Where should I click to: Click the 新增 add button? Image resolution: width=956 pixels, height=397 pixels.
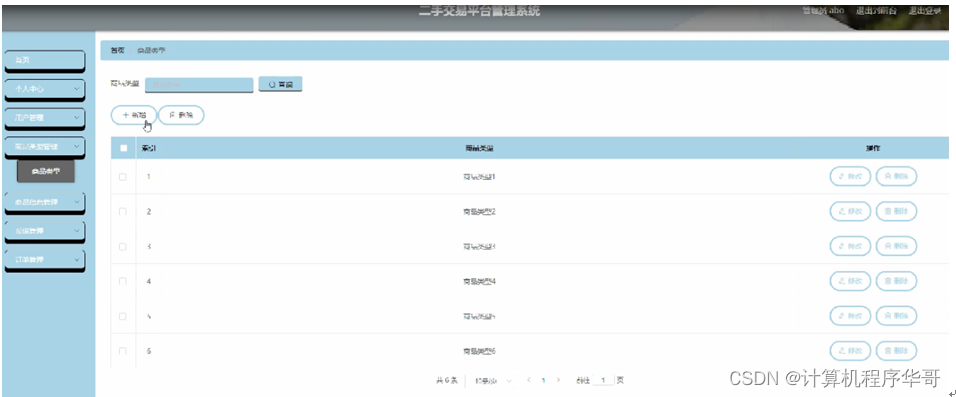[x=134, y=115]
